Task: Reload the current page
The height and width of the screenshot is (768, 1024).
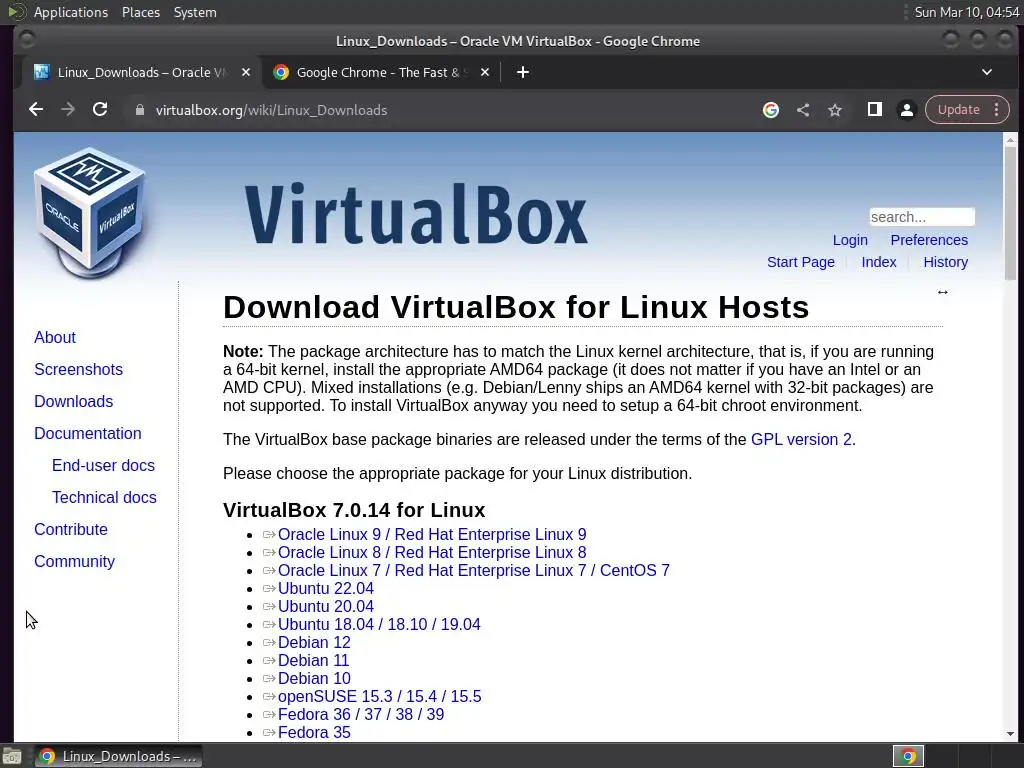Action: click(x=100, y=110)
